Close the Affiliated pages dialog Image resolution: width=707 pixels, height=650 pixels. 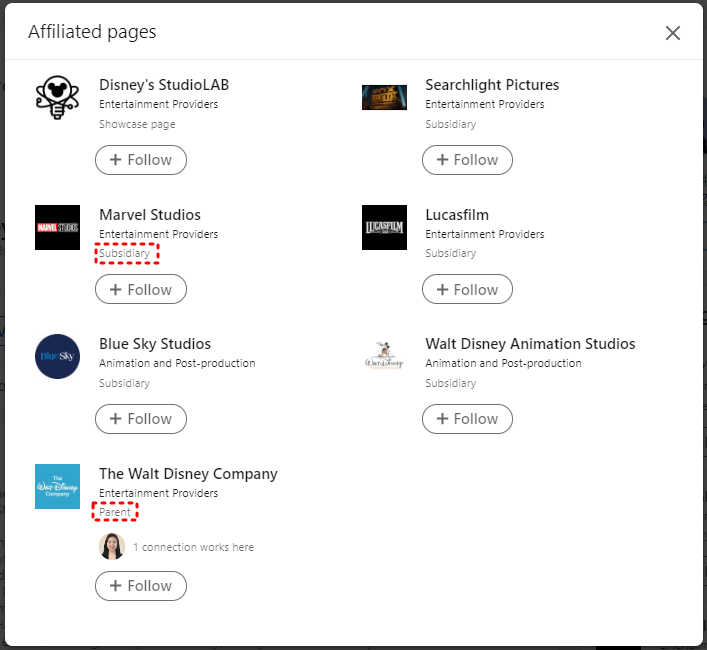(x=672, y=33)
